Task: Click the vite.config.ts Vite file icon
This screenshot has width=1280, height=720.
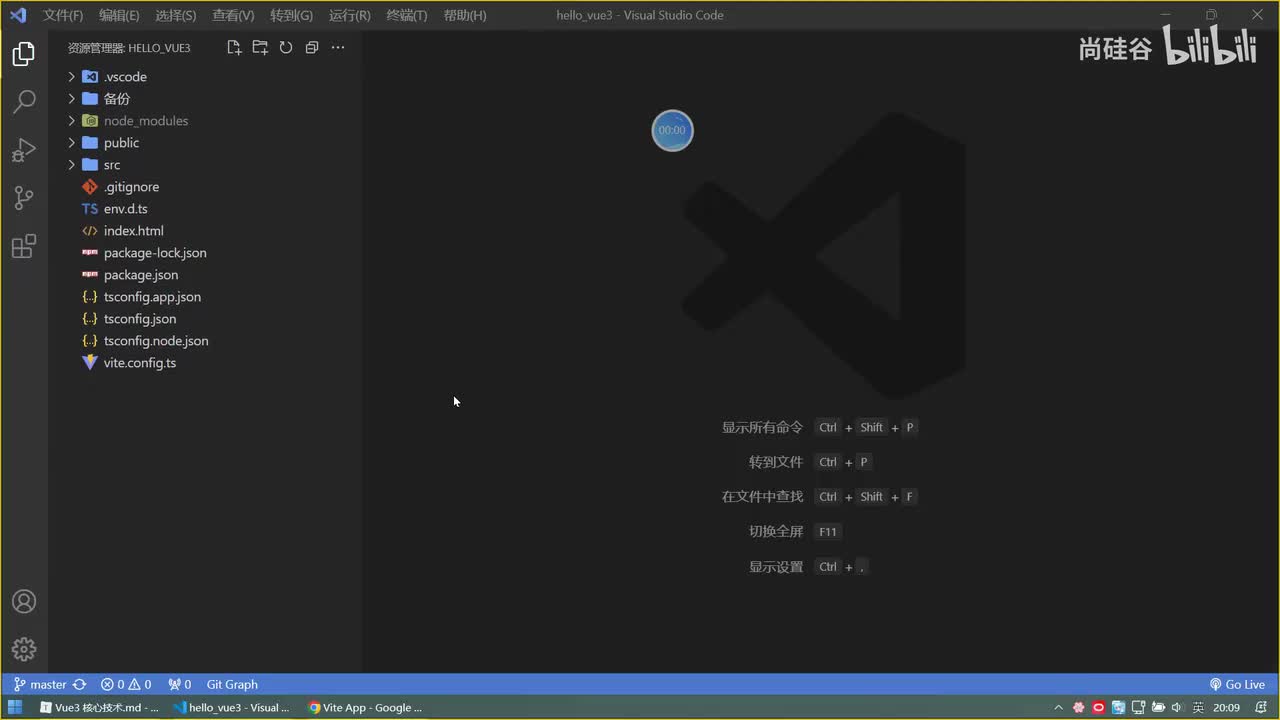Action: click(90, 363)
